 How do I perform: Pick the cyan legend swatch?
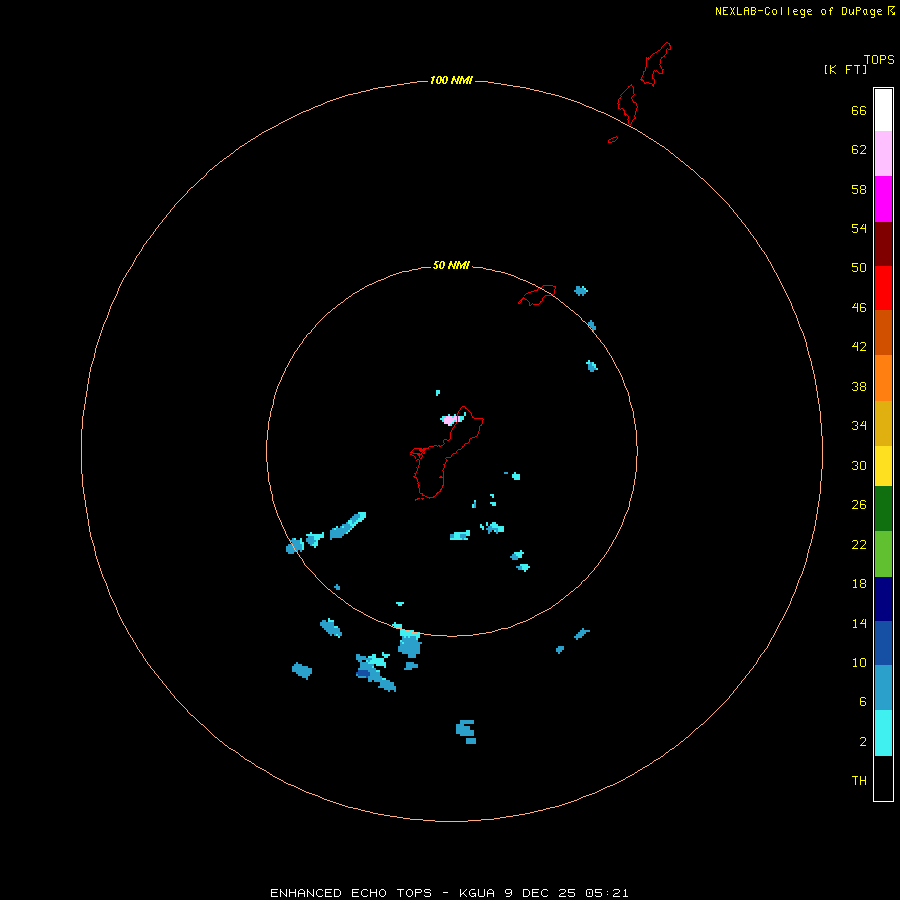tap(883, 733)
